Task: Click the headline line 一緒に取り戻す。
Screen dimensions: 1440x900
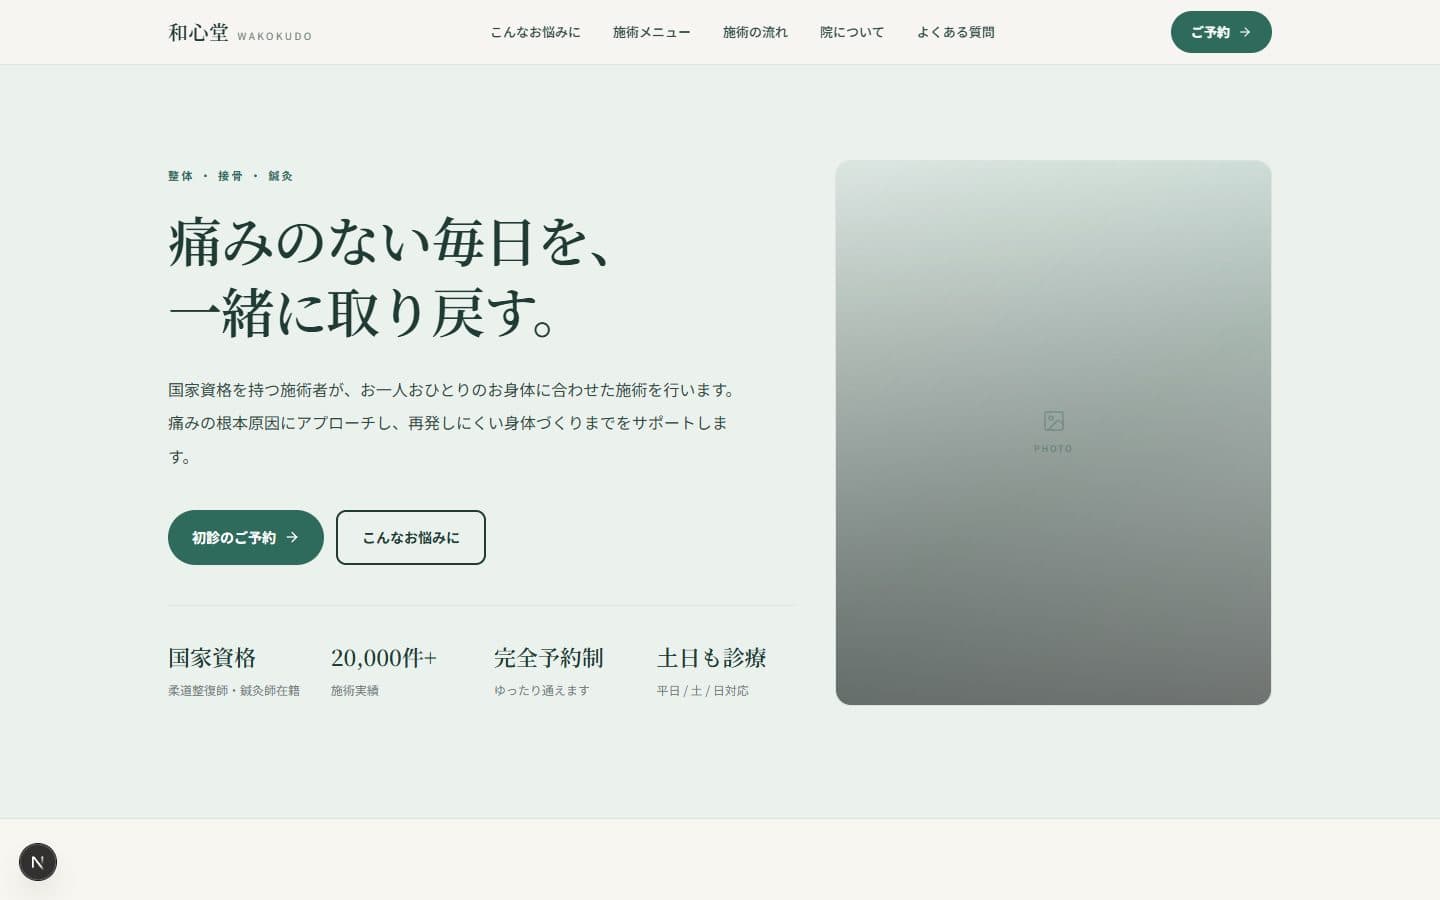Action: click(x=364, y=313)
